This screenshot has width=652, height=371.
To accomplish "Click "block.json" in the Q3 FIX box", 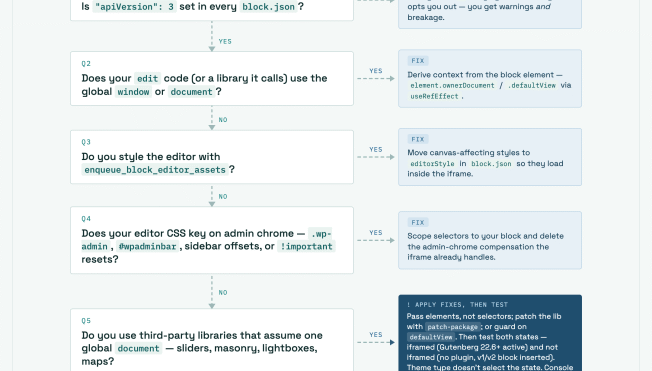I will [491, 164].
